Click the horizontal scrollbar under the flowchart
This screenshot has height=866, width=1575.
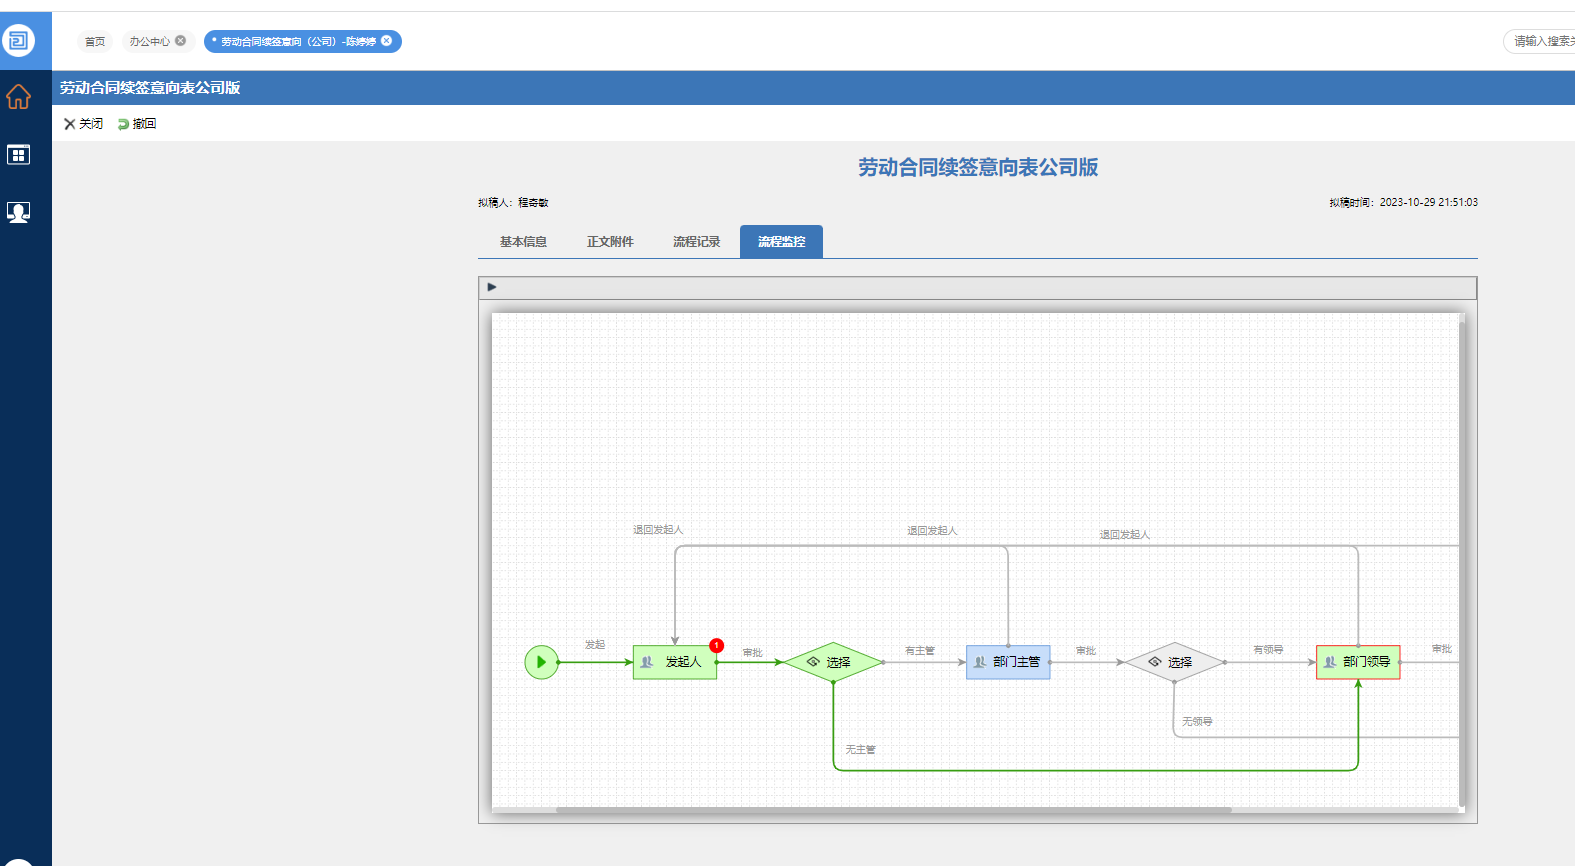893,810
